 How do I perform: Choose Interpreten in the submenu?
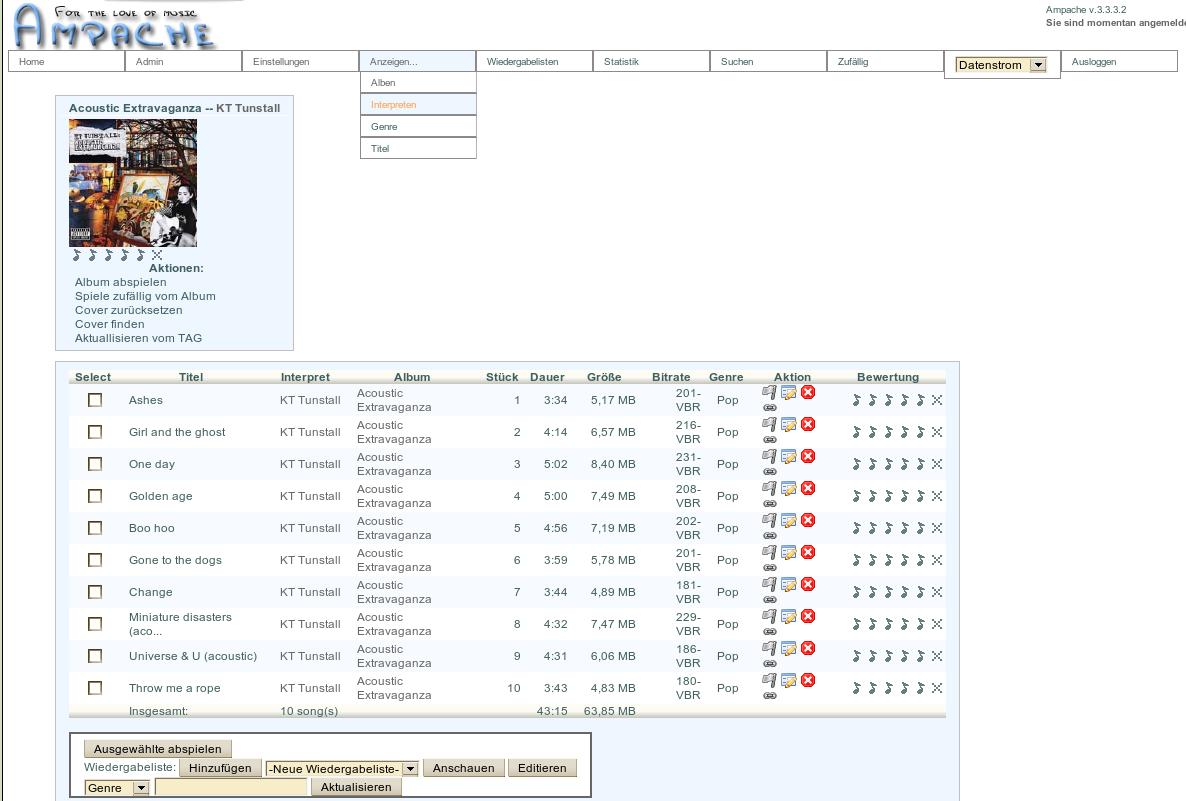click(x=418, y=104)
